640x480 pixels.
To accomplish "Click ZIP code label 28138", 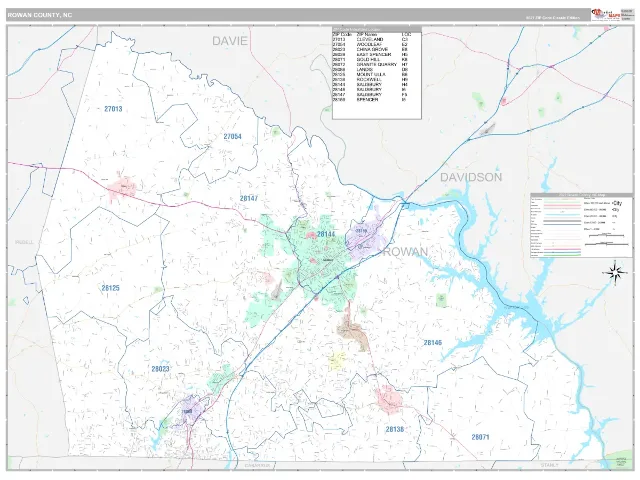I will pyautogui.click(x=395, y=429).
